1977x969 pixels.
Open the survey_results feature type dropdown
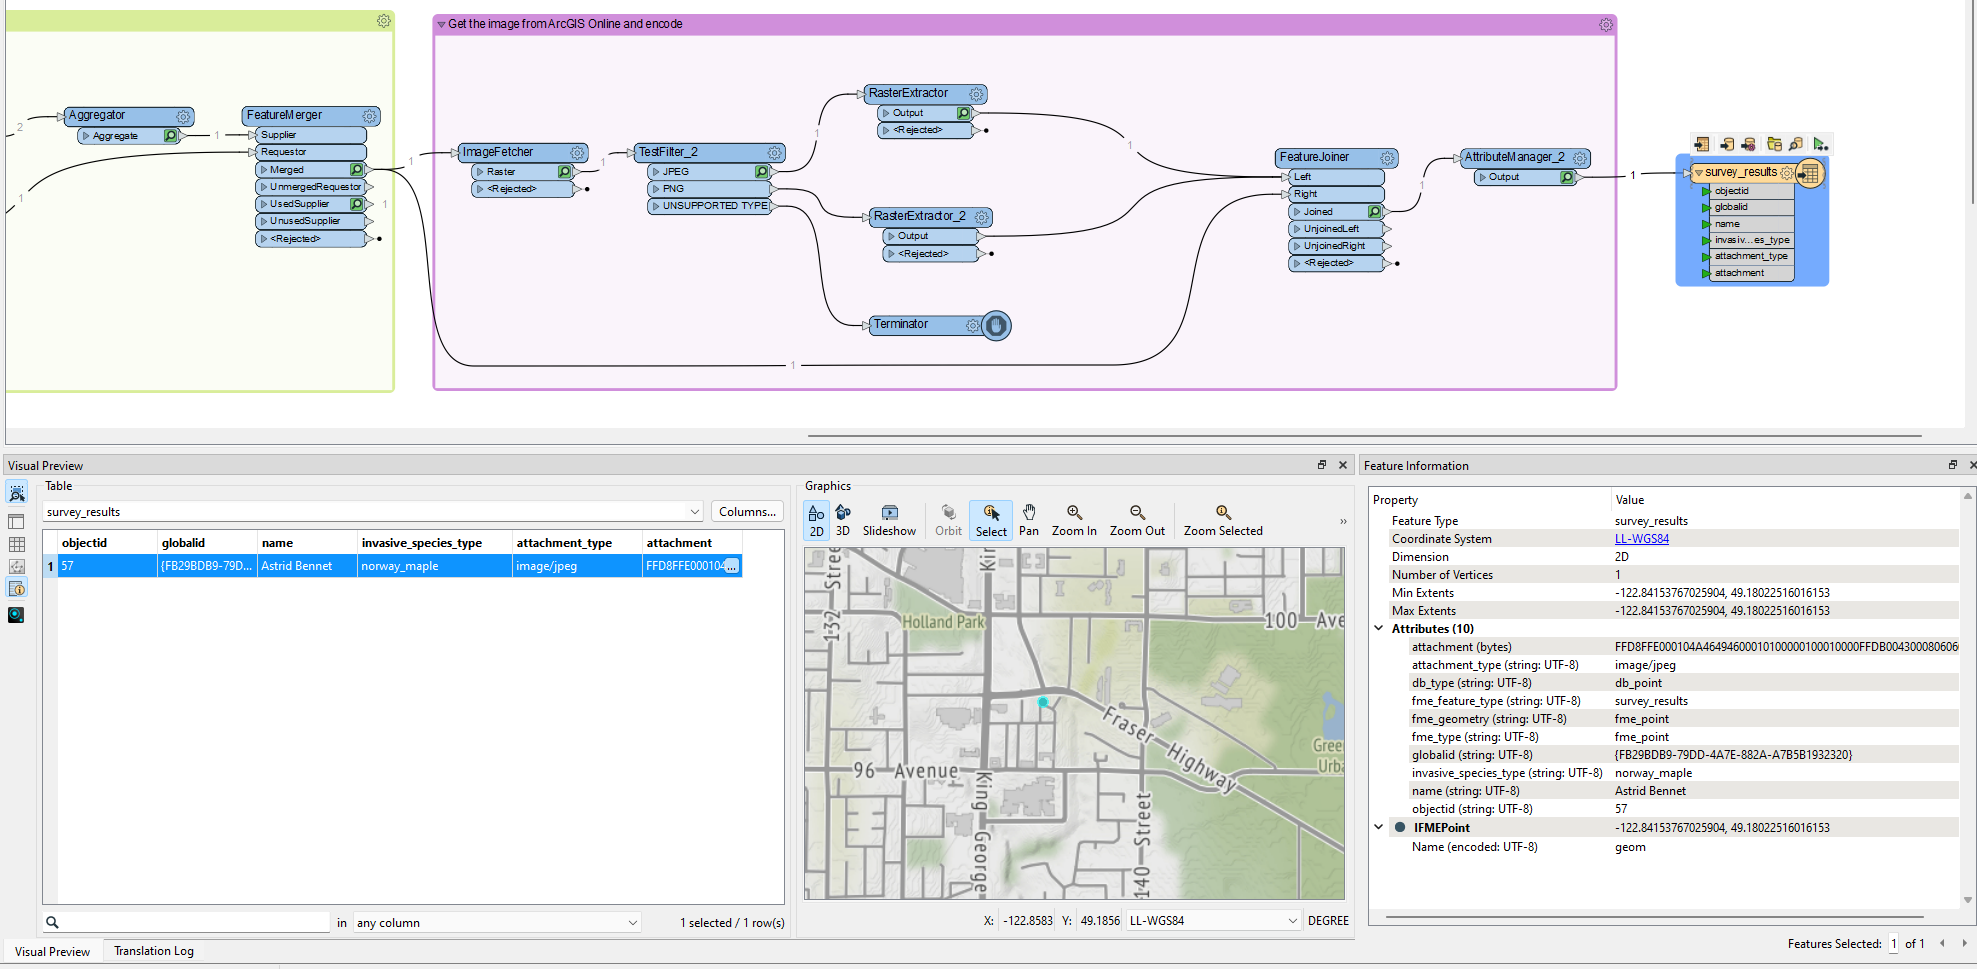(x=696, y=511)
